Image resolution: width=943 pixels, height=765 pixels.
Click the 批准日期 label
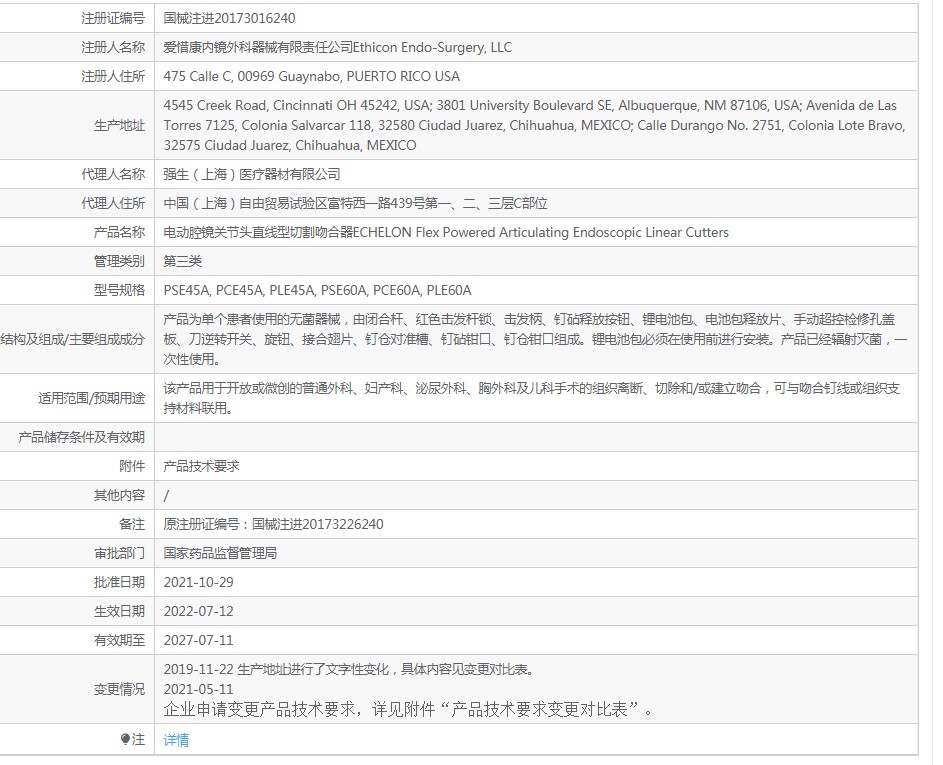pos(119,582)
